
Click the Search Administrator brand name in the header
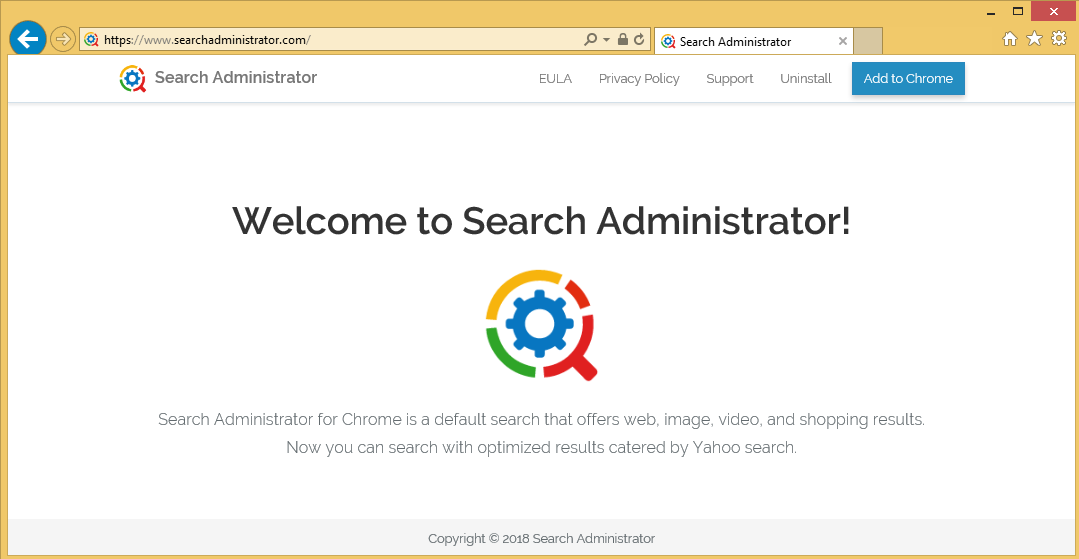236,78
